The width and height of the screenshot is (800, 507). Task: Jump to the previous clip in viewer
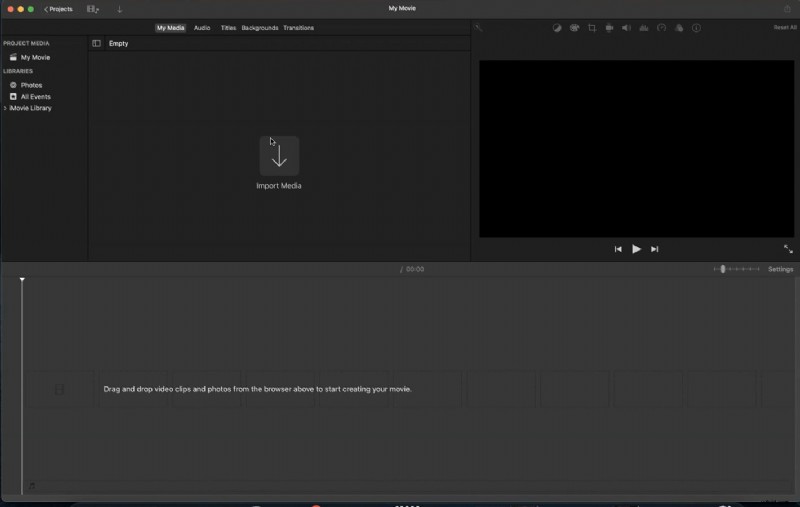(618, 249)
